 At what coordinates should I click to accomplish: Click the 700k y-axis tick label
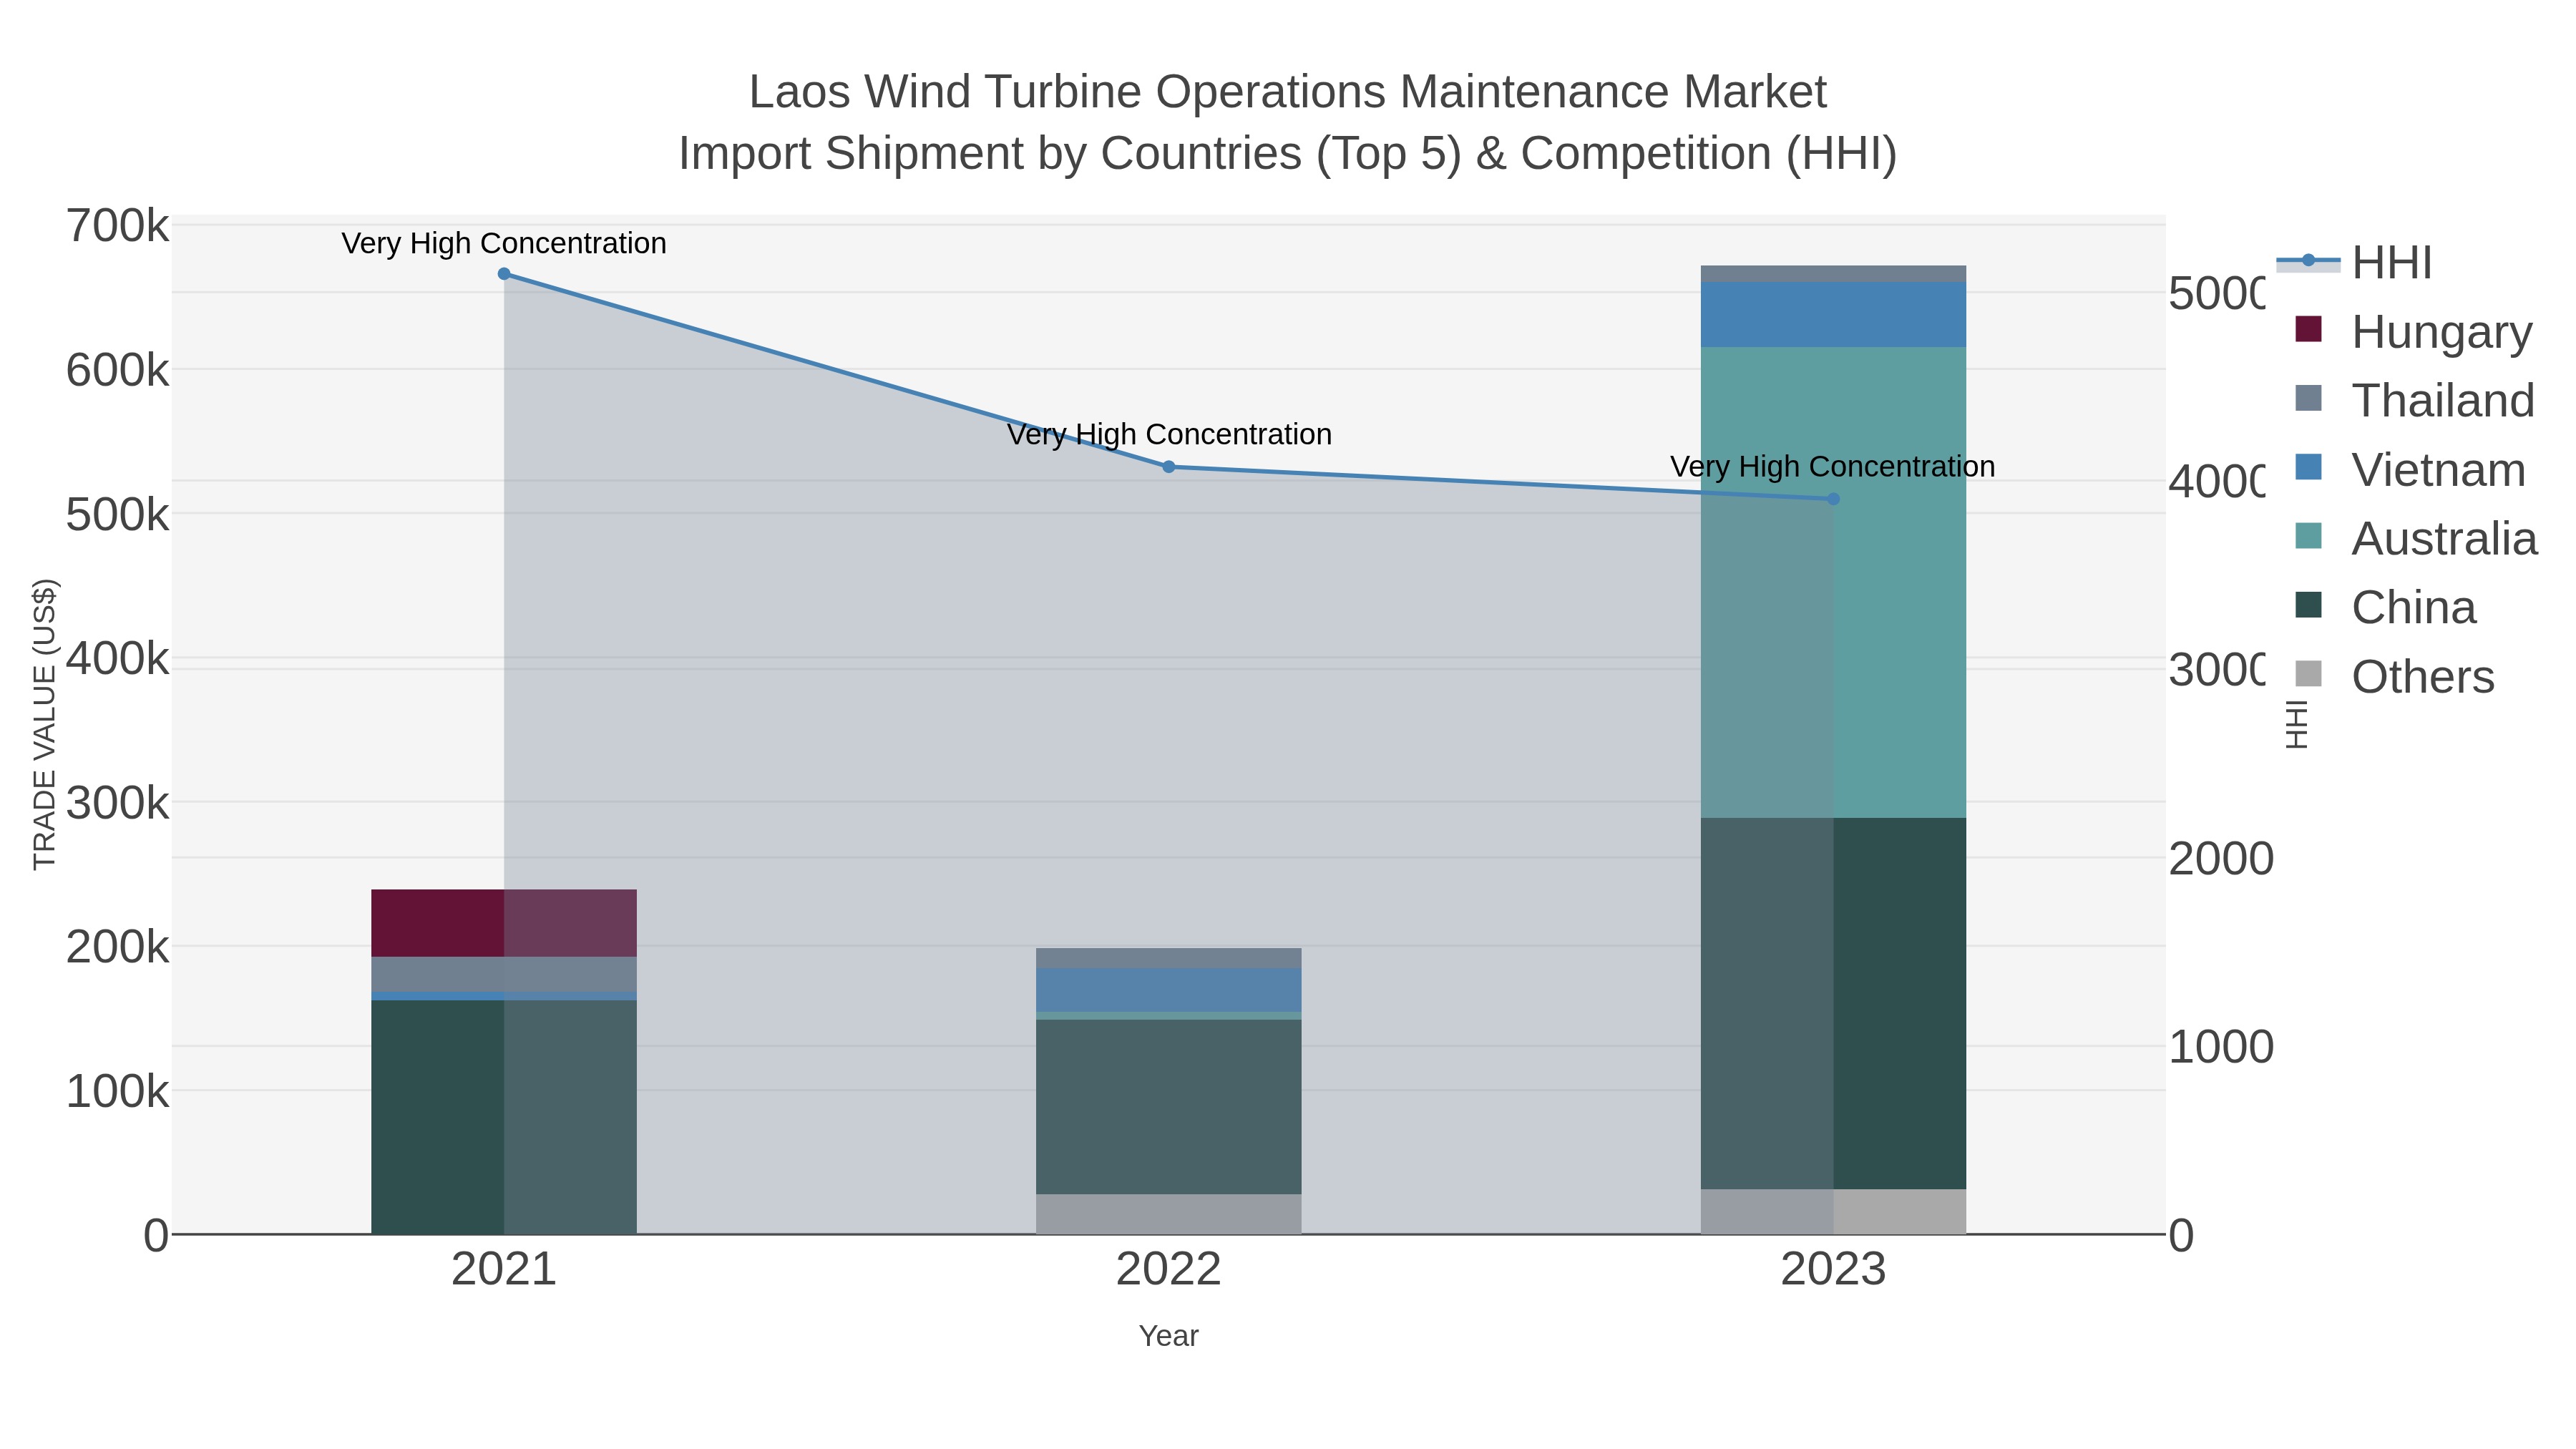(117, 226)
